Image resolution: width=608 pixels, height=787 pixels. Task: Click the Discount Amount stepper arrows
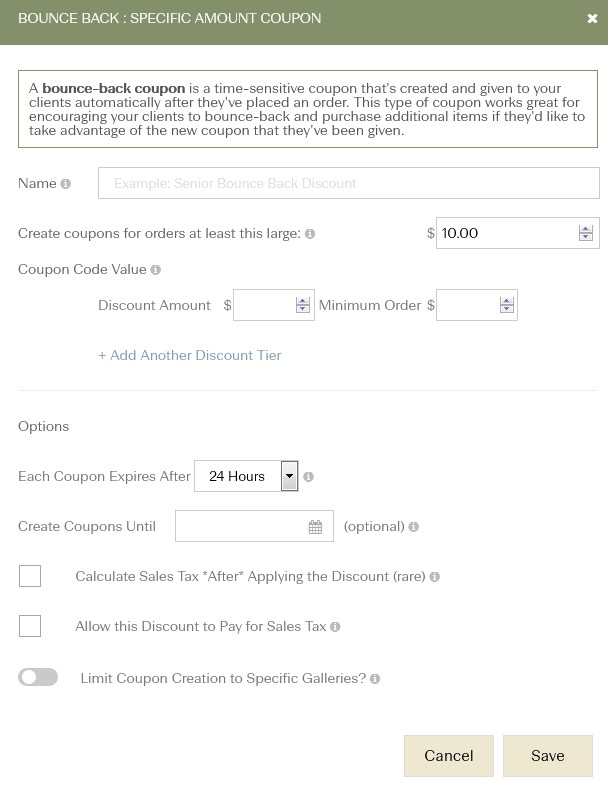(x=303, y=305)
